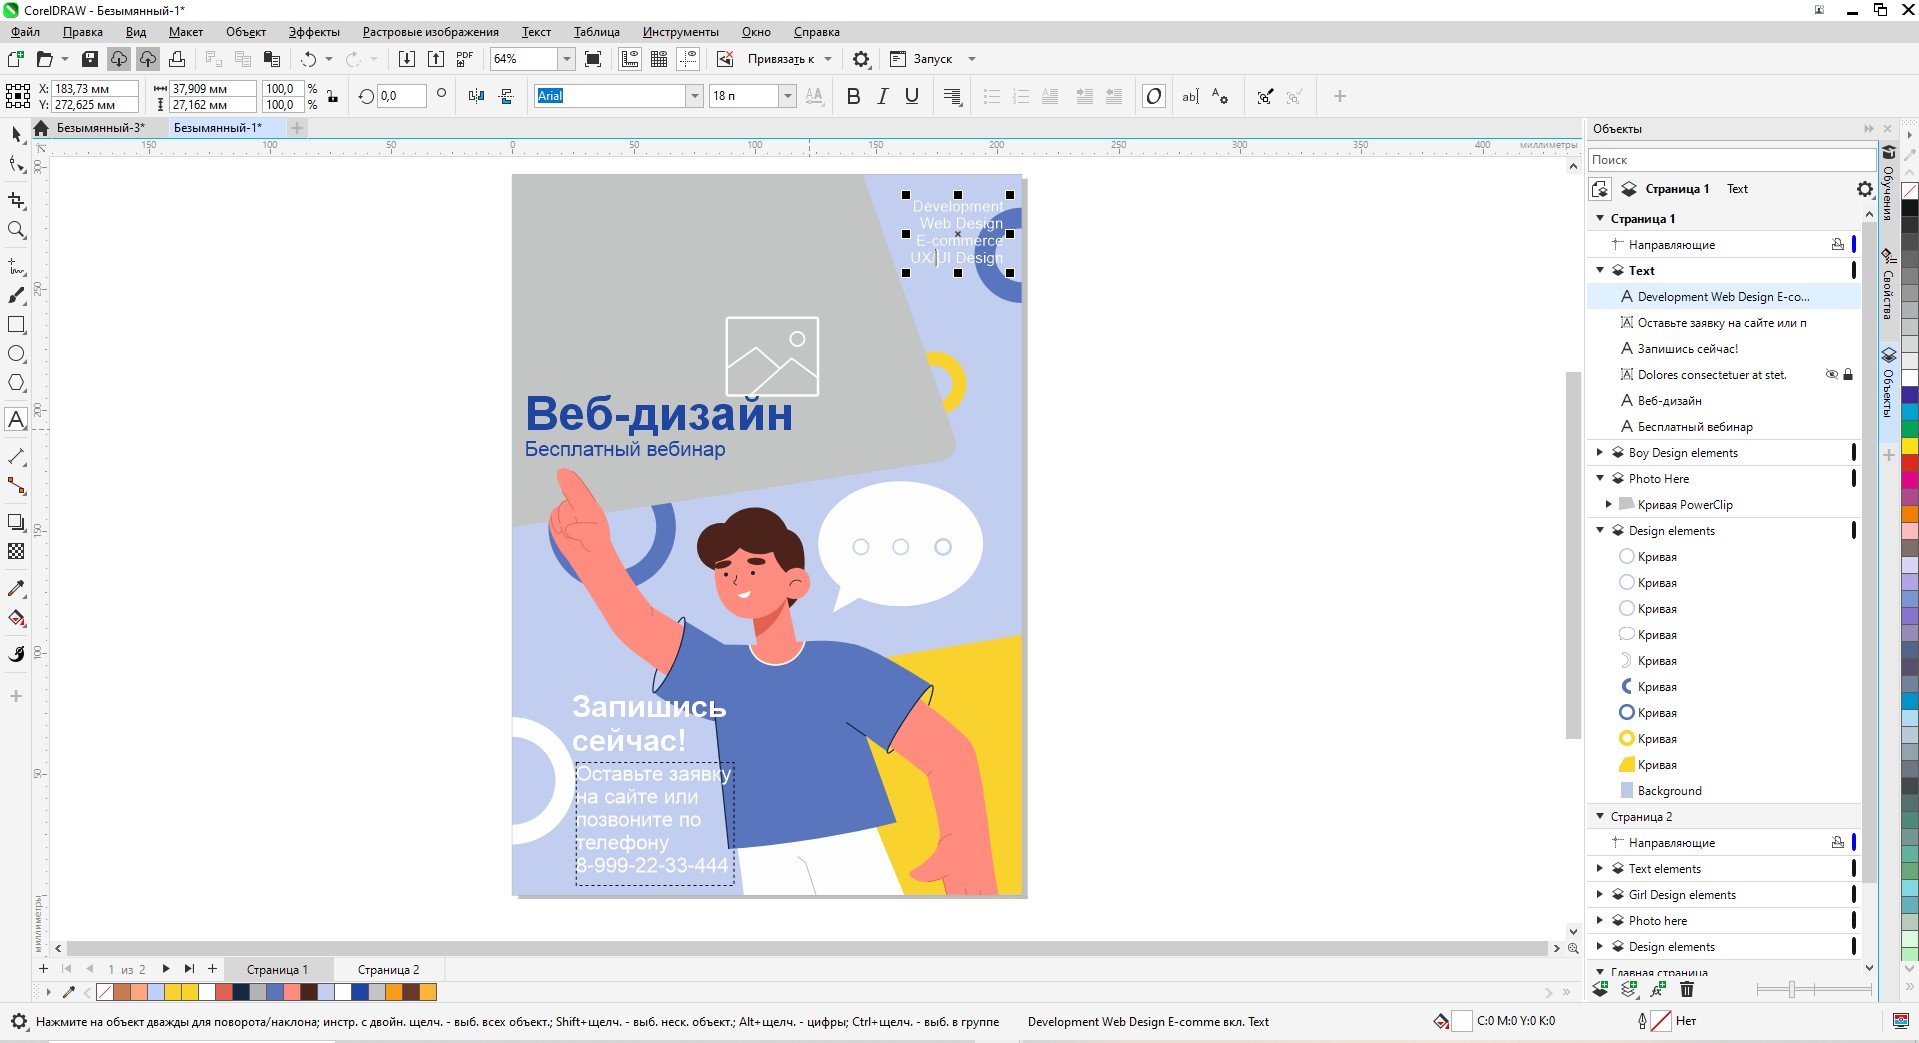The height and width of the screenshot is (1043, 1919).
Task: Open the zoom level dropdown
Action: [x=566, y=59]
